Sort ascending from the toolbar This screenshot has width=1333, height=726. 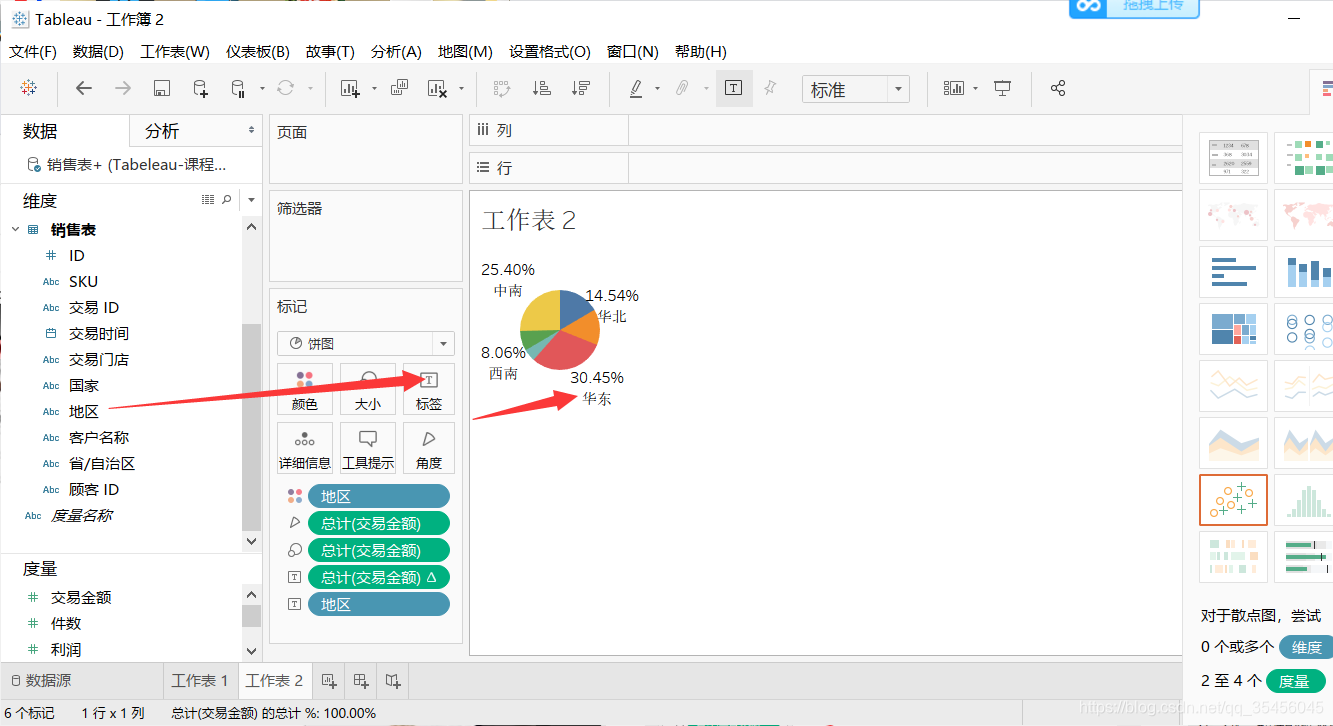(x=541, y=88)
